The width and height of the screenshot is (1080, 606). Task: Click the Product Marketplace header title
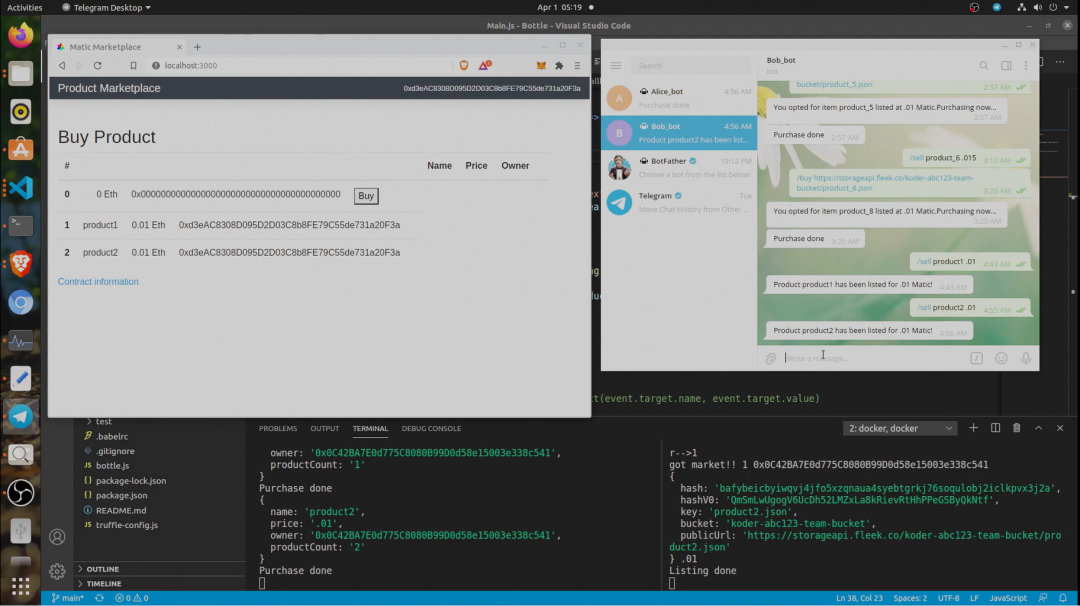[109, 88]
